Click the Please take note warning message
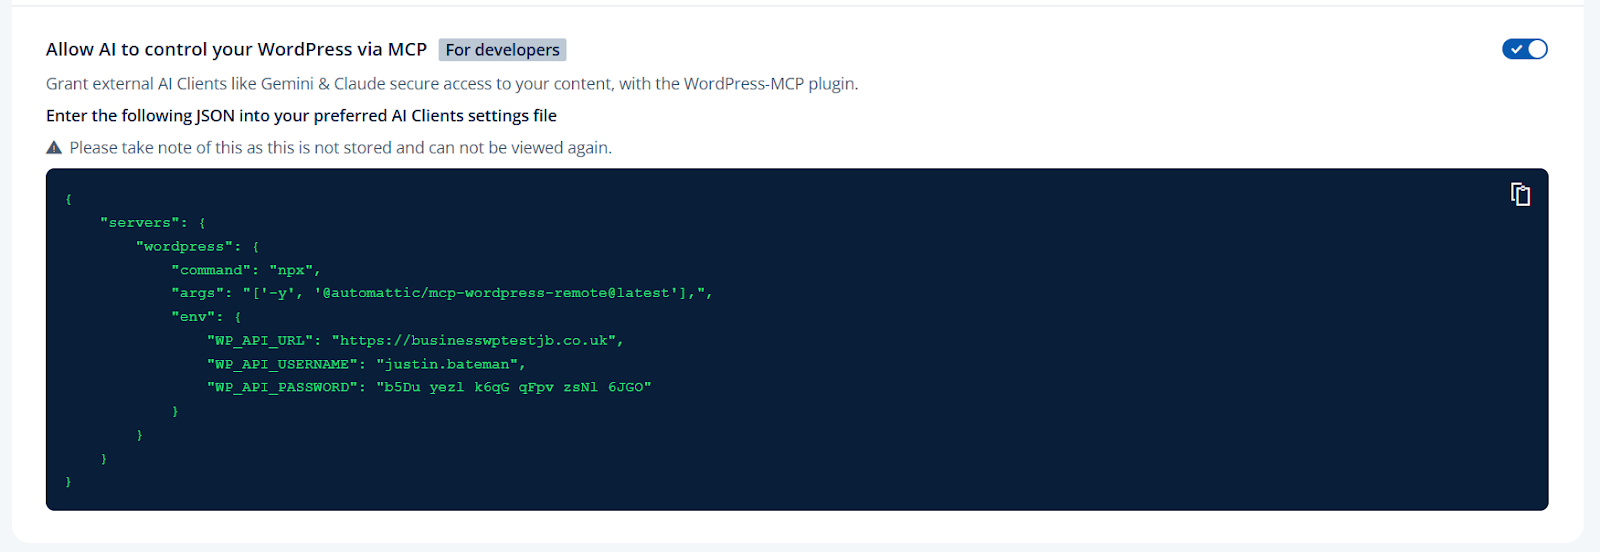The height and width of the screenshot is (552, 1600). (x=340, y=148)
